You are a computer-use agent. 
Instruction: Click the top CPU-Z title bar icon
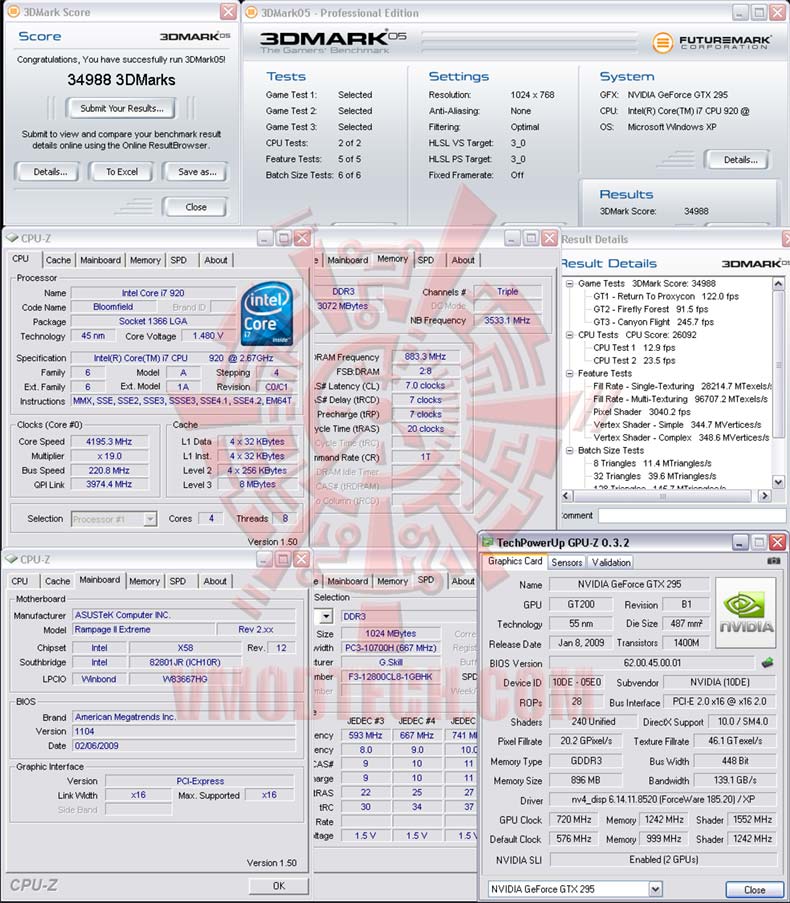click(12, 238)
